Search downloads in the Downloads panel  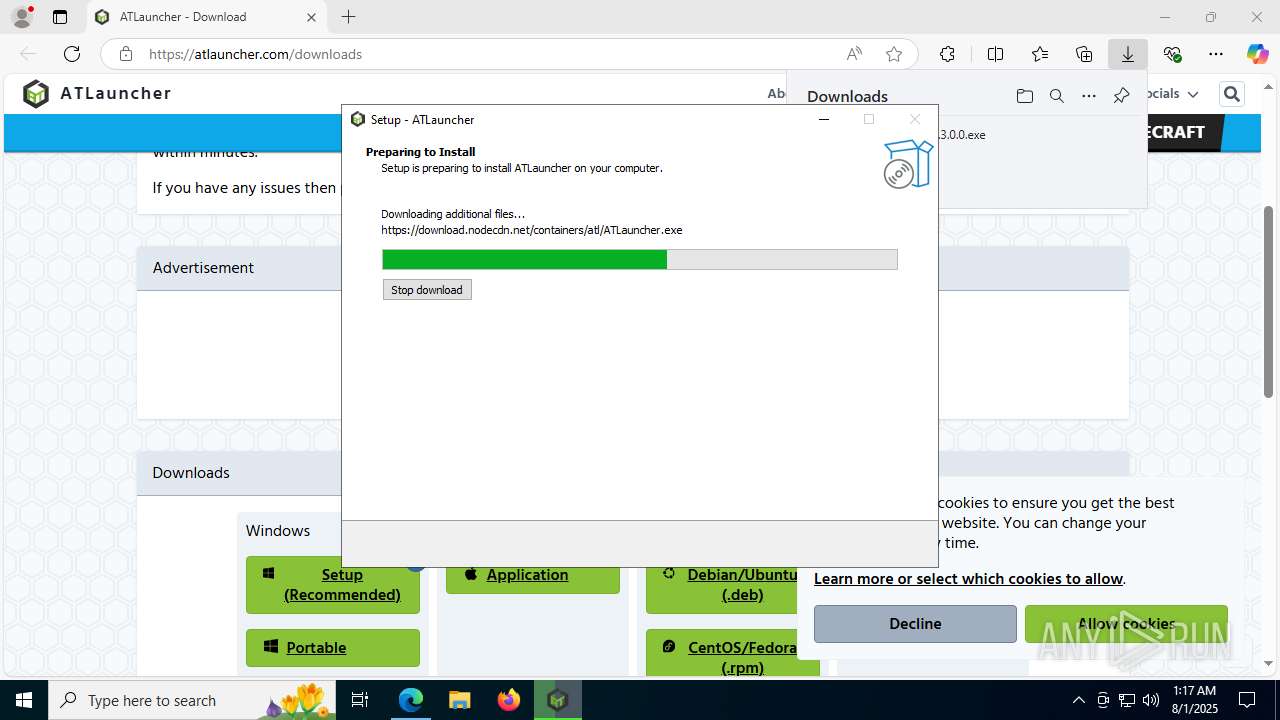pos(1056,96)
